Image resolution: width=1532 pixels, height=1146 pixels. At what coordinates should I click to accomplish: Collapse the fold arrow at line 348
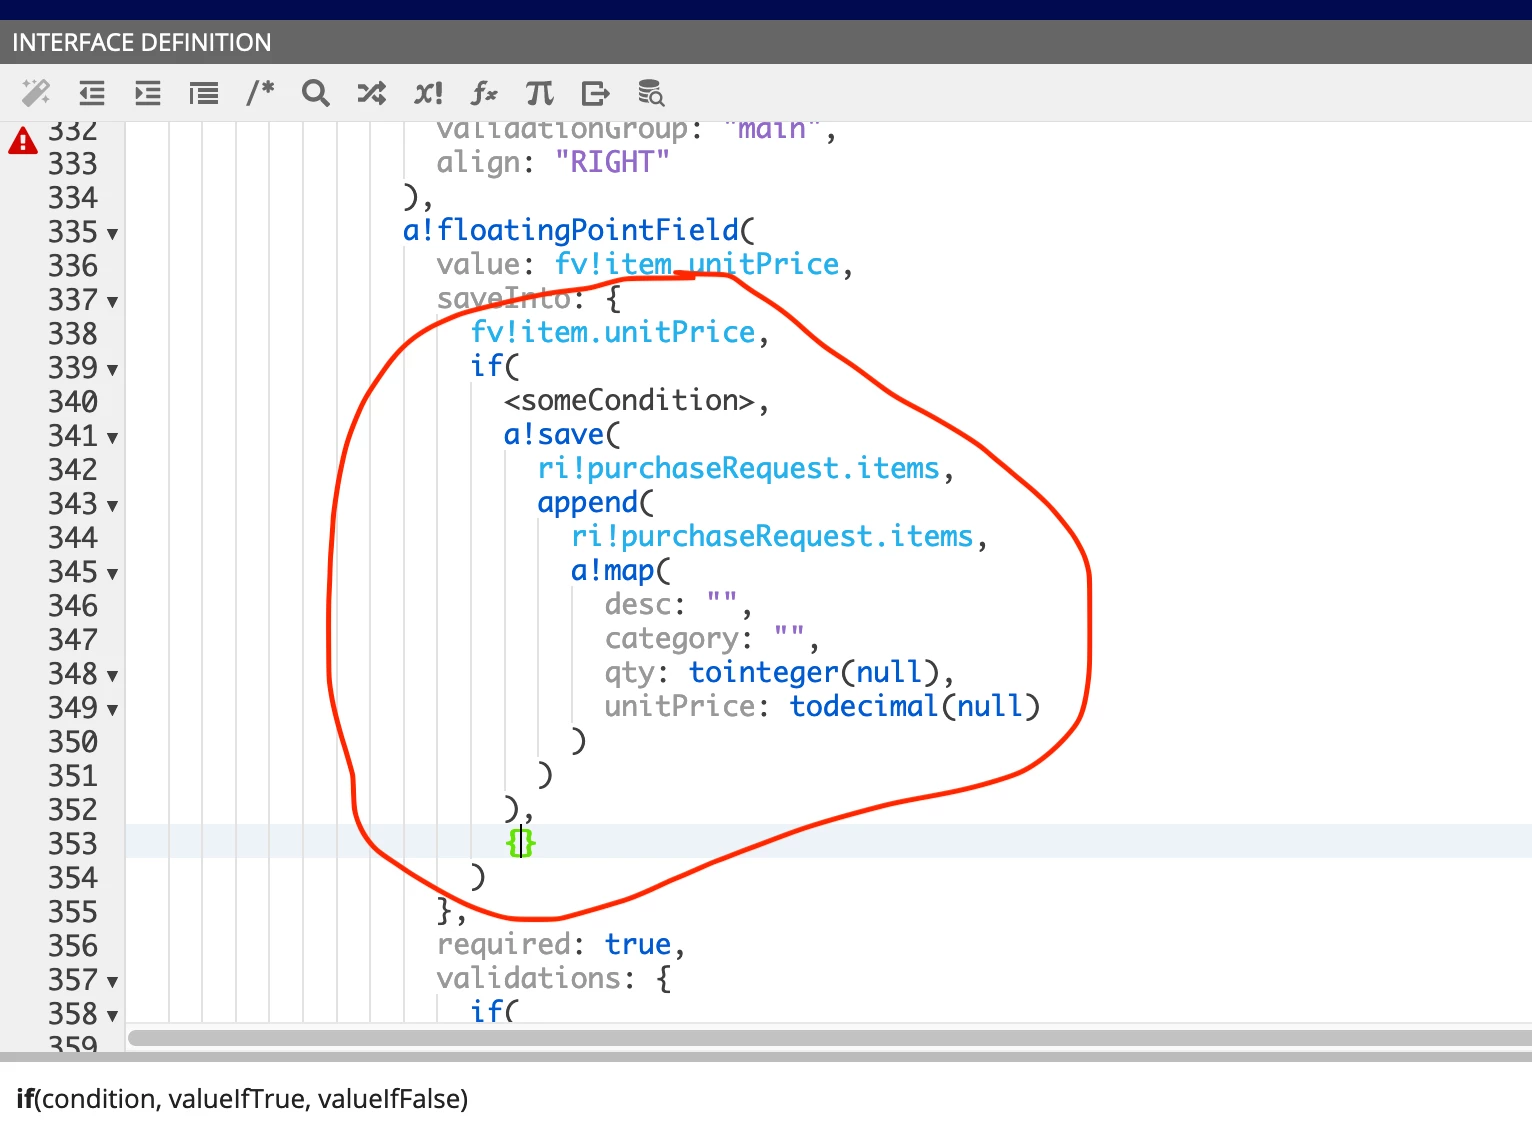point(112,676)
